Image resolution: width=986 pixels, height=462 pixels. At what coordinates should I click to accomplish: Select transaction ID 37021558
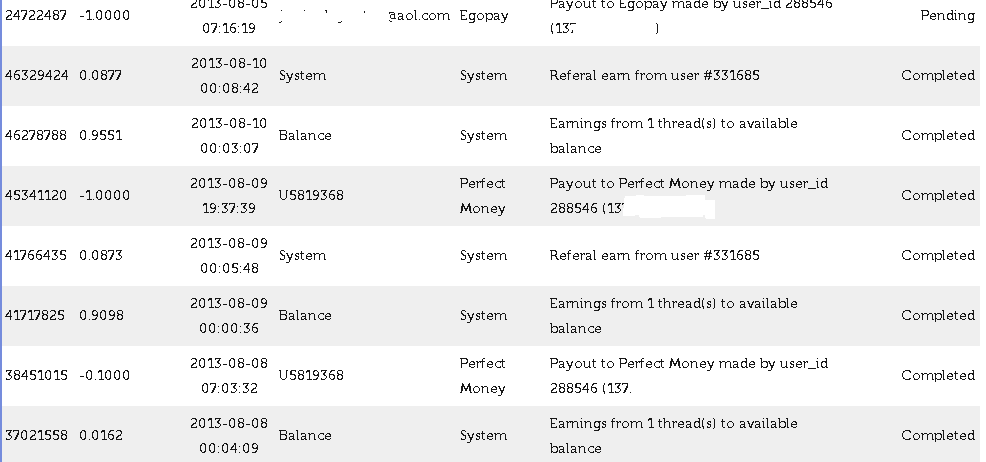click(36, 436)
